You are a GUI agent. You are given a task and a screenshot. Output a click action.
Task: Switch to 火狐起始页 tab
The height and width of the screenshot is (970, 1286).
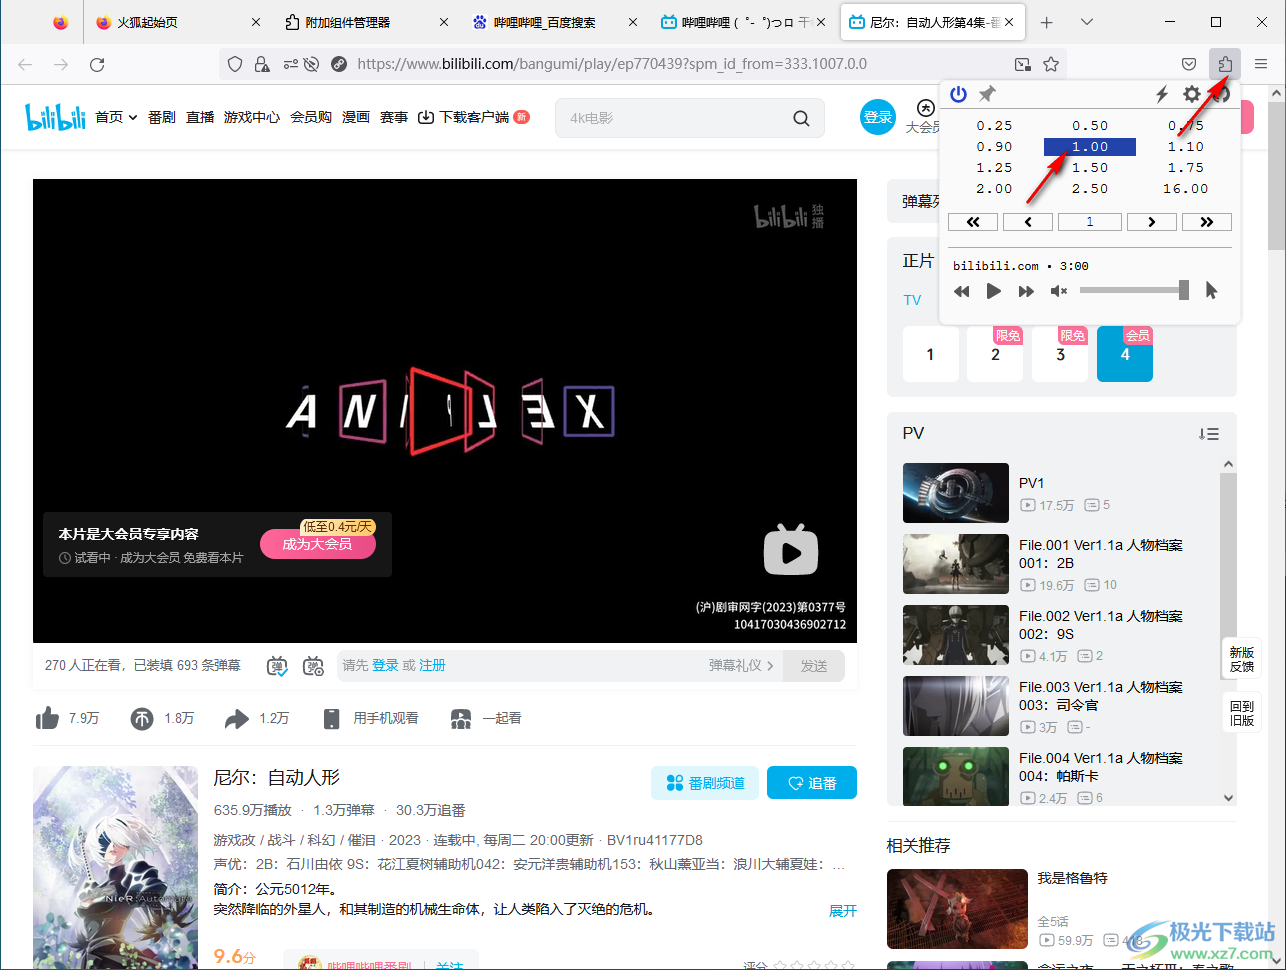[x=177, y=22]
